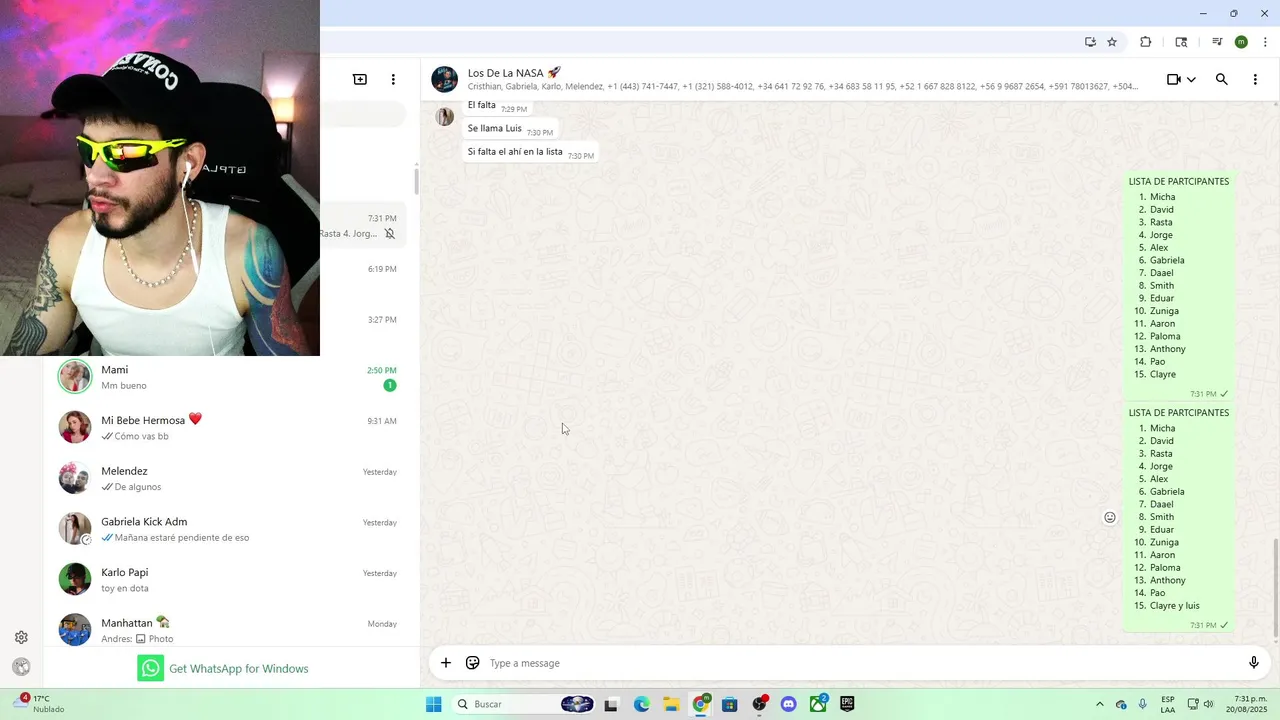
Task: Click the unread badge on Mami chat
Action: tap(390, 385)
